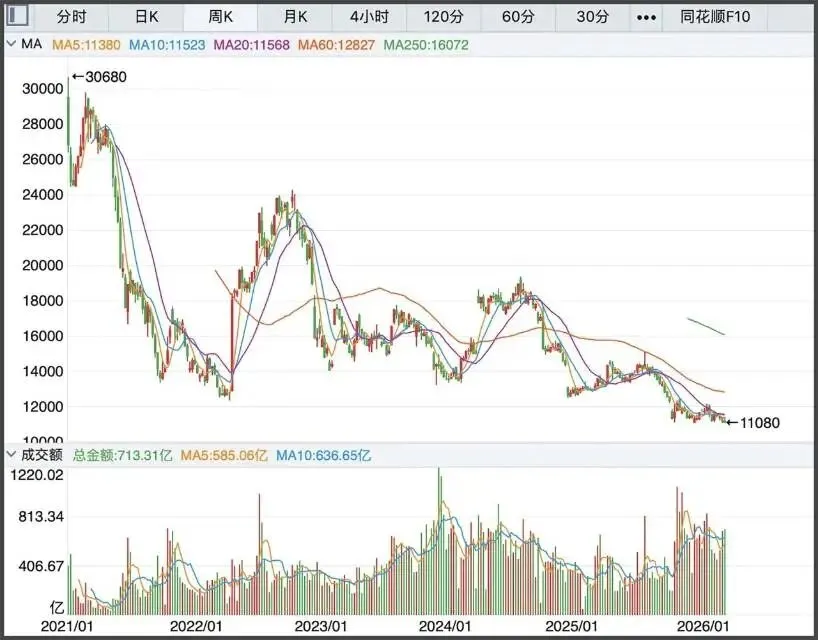
Task: Collapse the 成交额 panel chevron
Action: point(11,455)
